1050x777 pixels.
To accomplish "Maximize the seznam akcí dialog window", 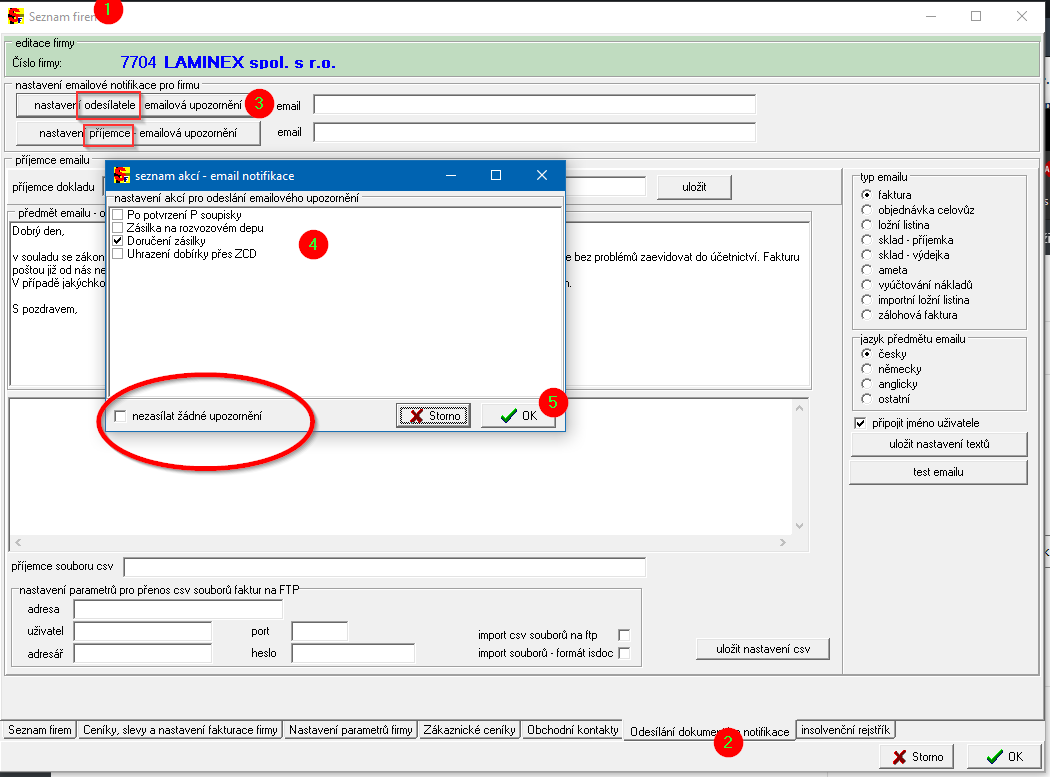I will click(495, 175).
